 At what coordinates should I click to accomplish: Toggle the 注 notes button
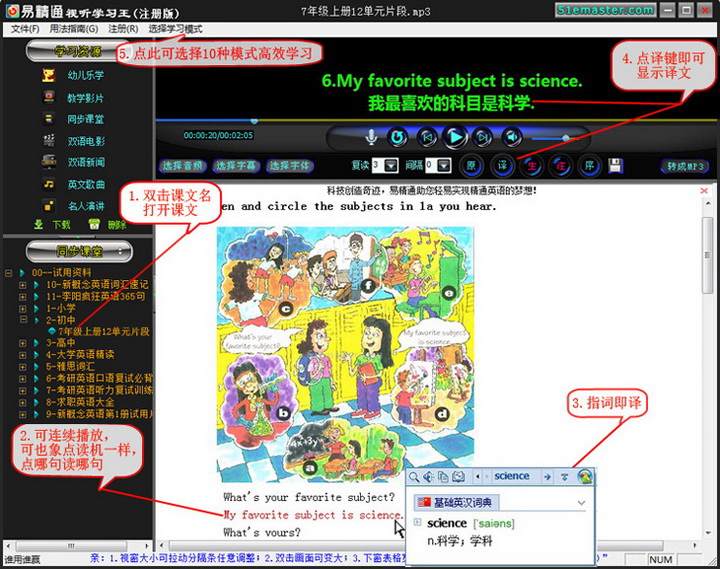(x=561, y=166)
